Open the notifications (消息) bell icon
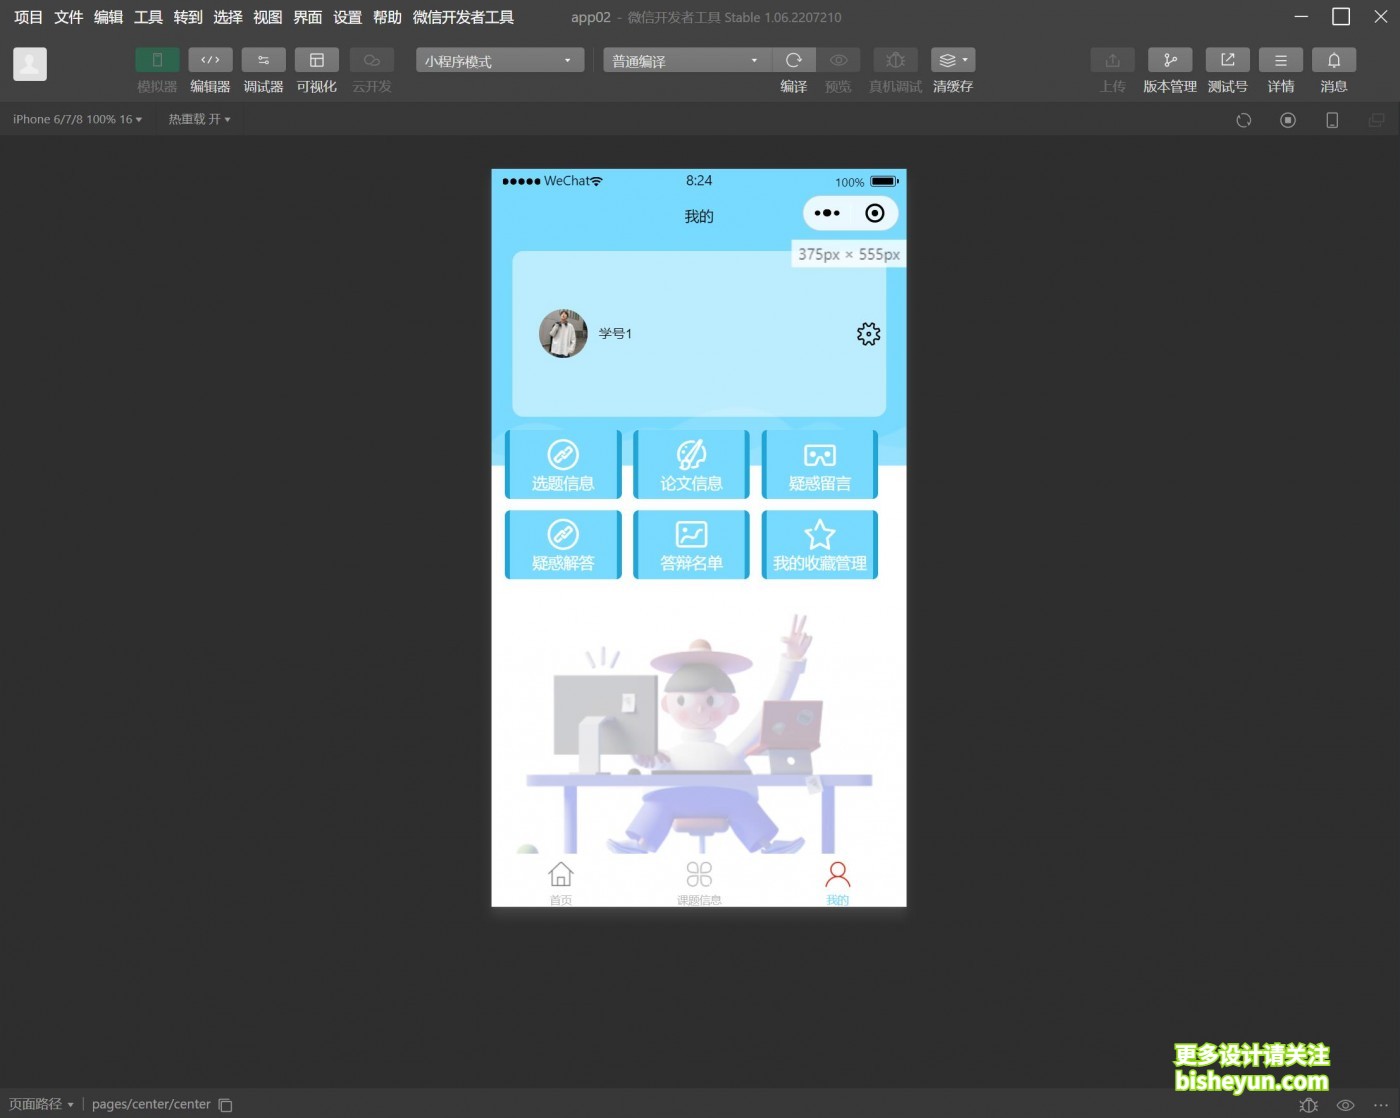The width and height of the screenshot is (1400, 1118). click(1333, 61)
